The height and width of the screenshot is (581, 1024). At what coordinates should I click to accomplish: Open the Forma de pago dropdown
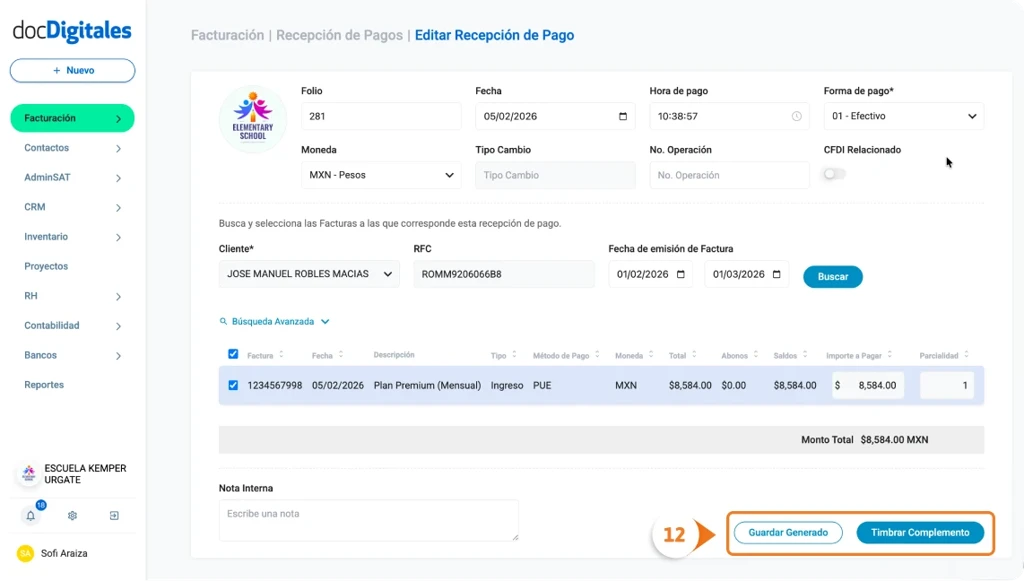pyautogui.click(x=903, y=115)
